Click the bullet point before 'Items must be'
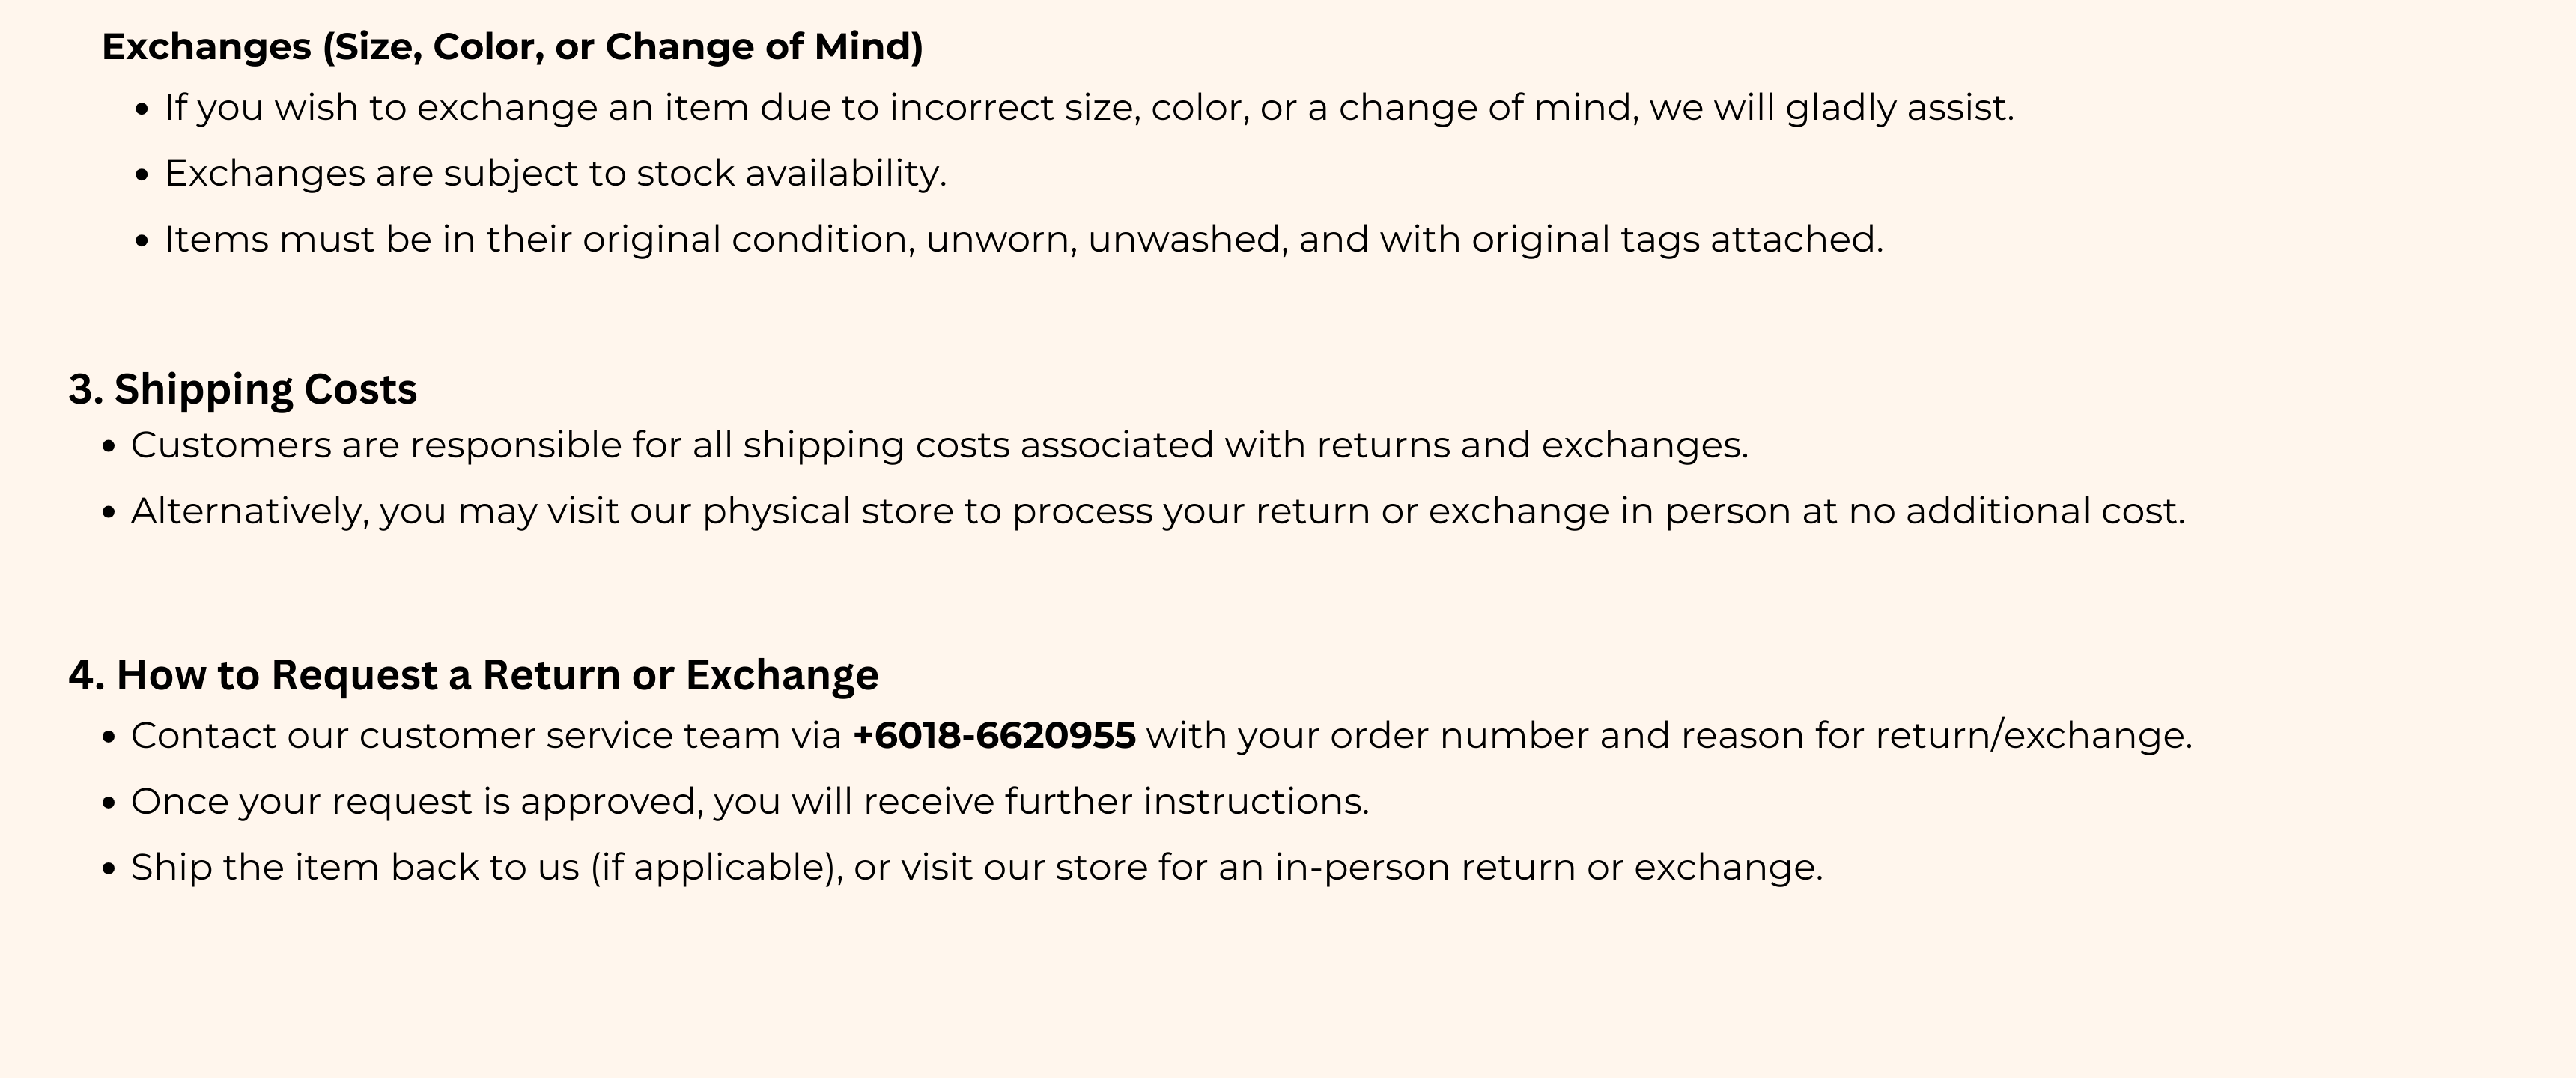The image size is (2576, 1078). (x=142, y=241)
